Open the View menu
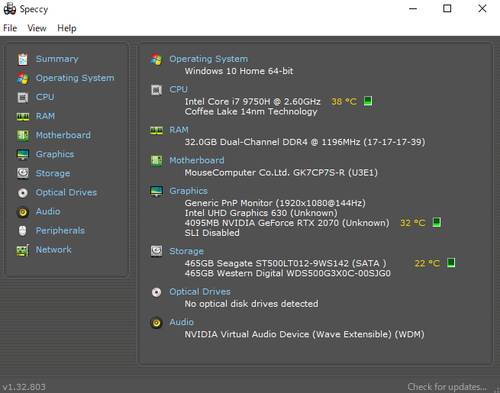The height and width of the screenshot is (393, 500). [x=37, y=28]
